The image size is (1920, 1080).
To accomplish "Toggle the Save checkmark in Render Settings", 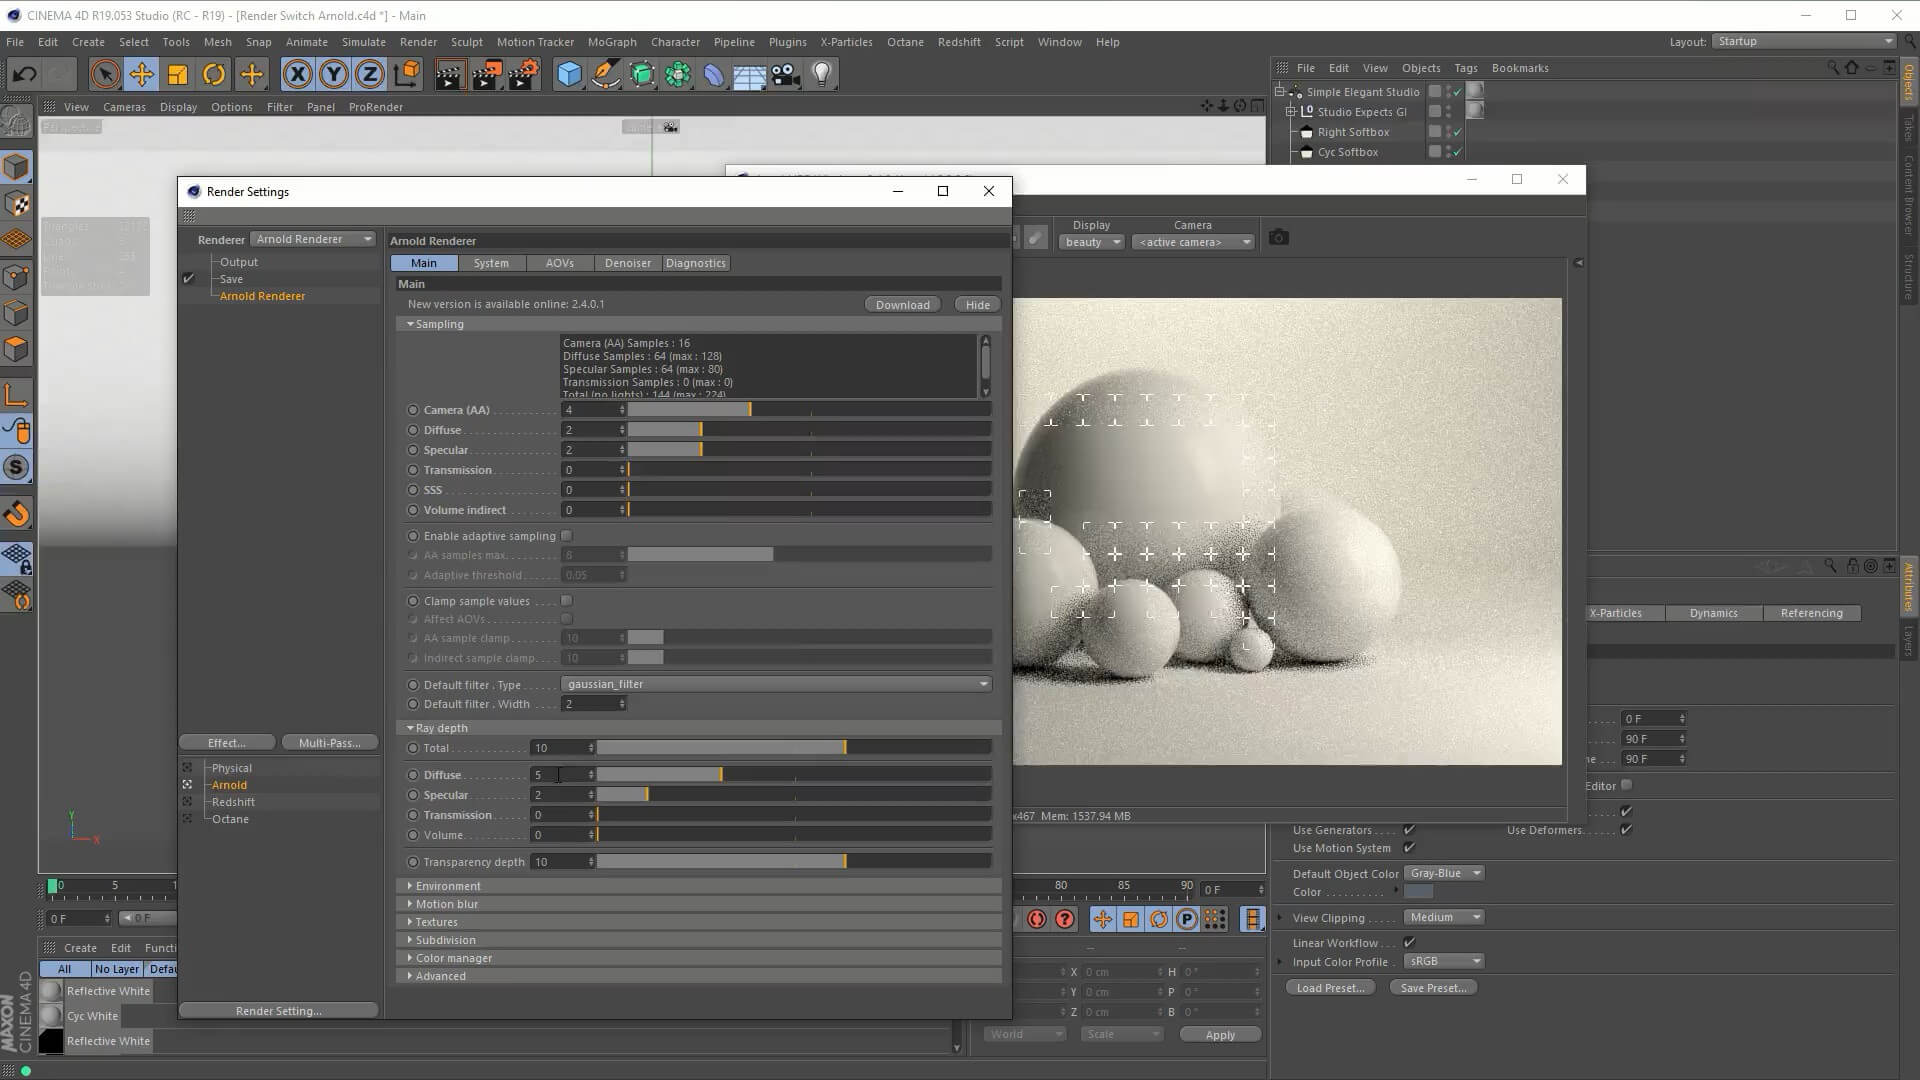I will (188, 279).
